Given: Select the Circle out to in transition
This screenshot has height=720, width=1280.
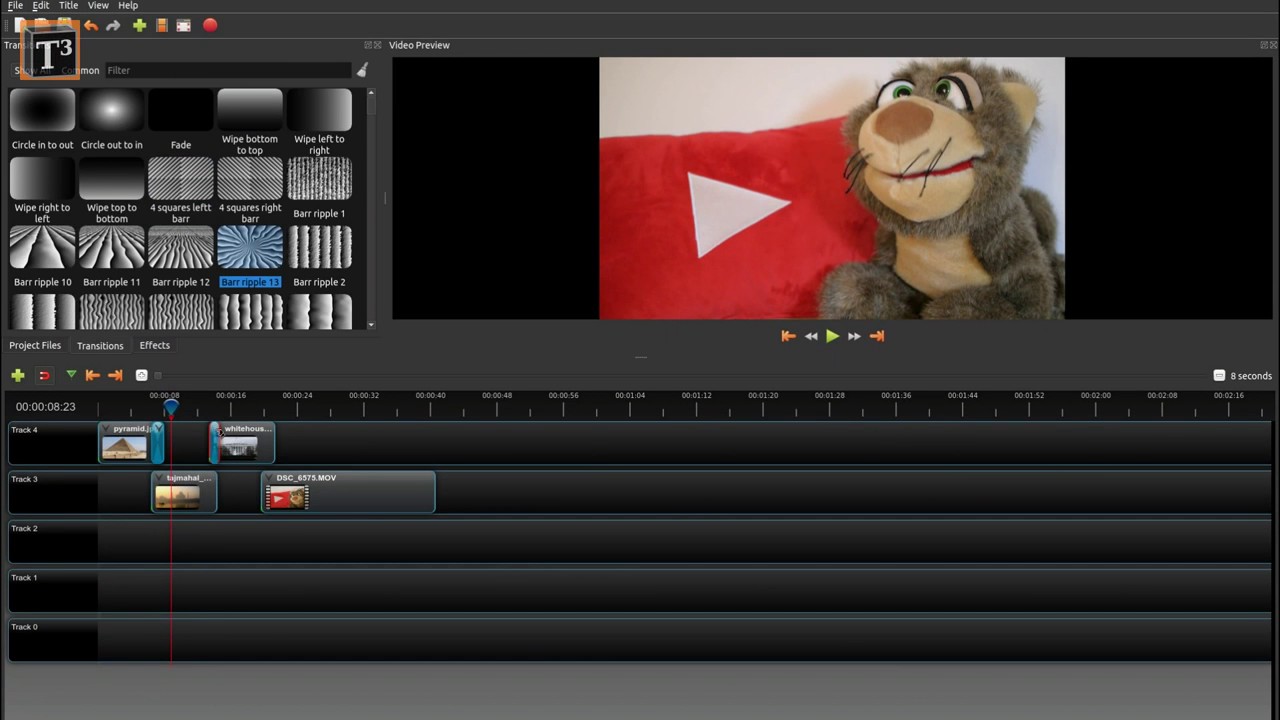Looking at the screenshot, I should (111, 120).
